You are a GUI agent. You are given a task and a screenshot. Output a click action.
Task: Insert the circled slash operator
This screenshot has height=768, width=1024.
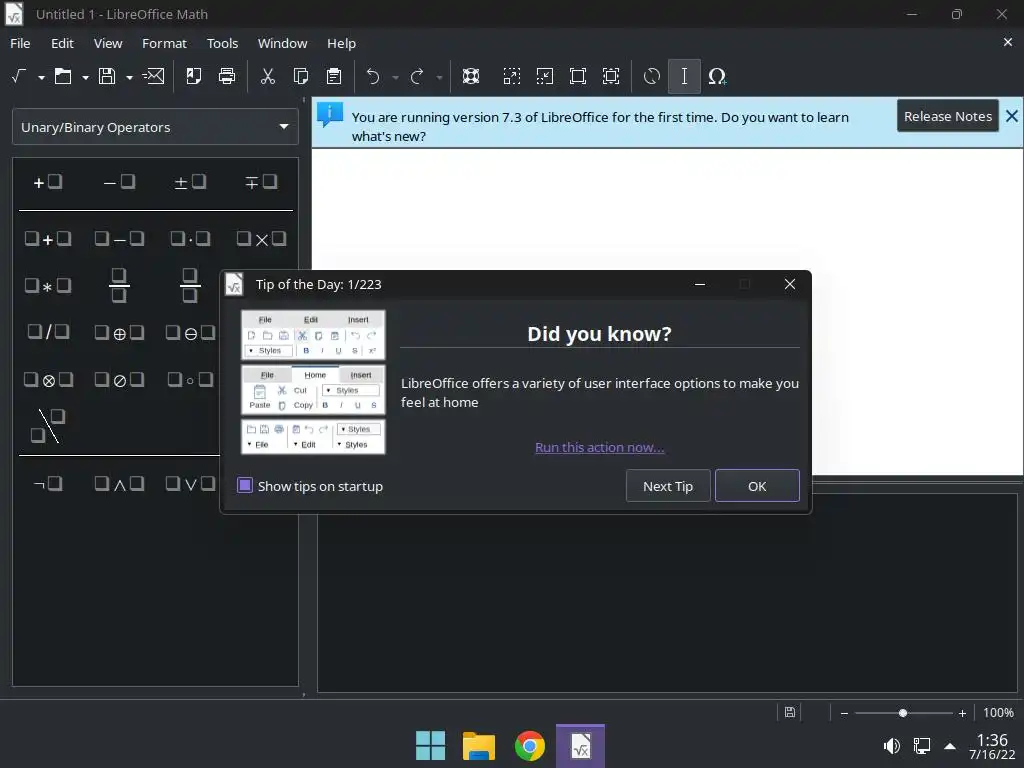point(119,380)
